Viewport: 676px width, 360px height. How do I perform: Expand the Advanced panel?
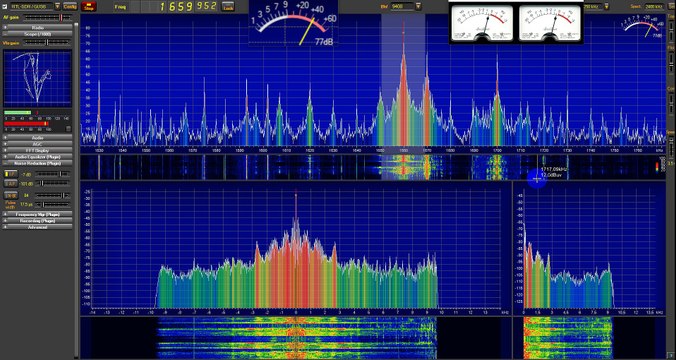[38, 227]
